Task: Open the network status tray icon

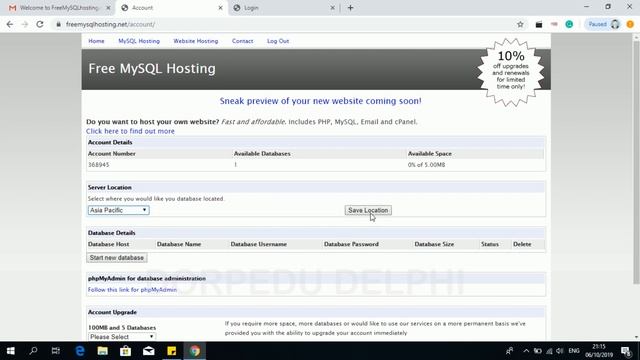Action: pyautogui.click(x=549, y=351)
